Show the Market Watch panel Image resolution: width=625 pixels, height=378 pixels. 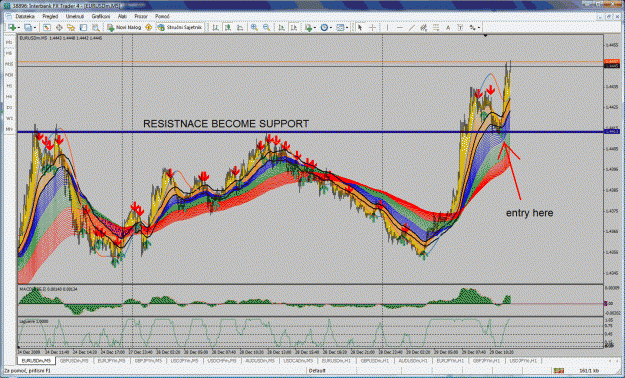(47, 28)
